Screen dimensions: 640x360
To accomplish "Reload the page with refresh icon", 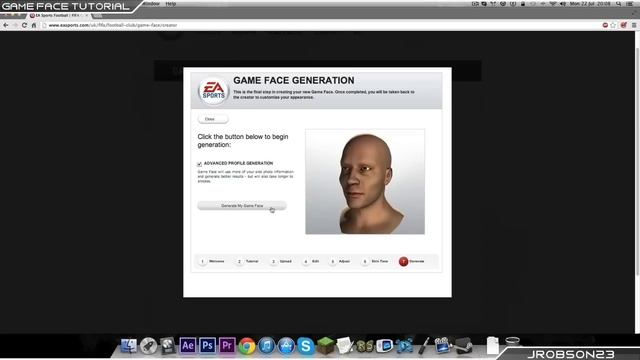I will tap(24, 25).
